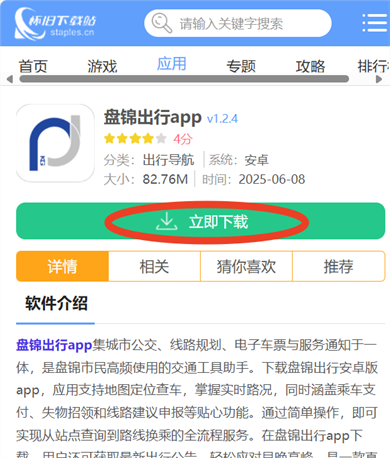Click the date 2025-06-08
The image size is (390, 458).
point(272,179)
